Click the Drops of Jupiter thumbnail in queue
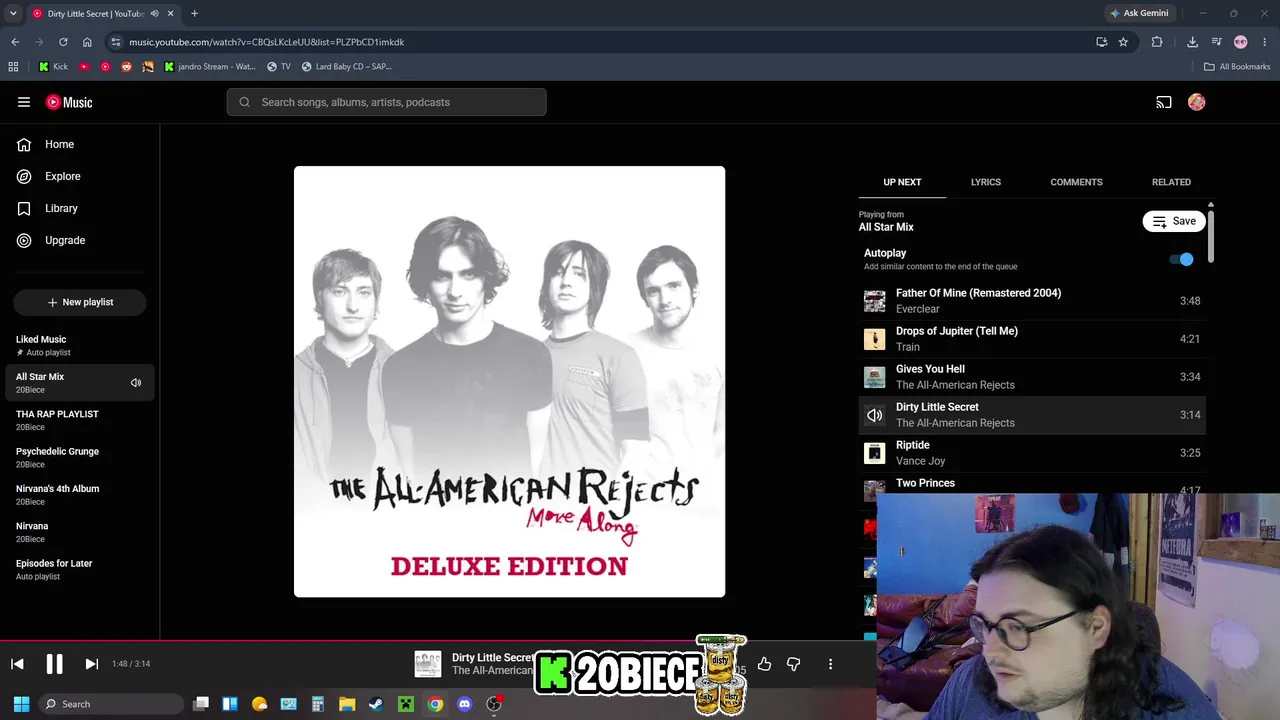The image size is (1280, 720). pos(875,339)
